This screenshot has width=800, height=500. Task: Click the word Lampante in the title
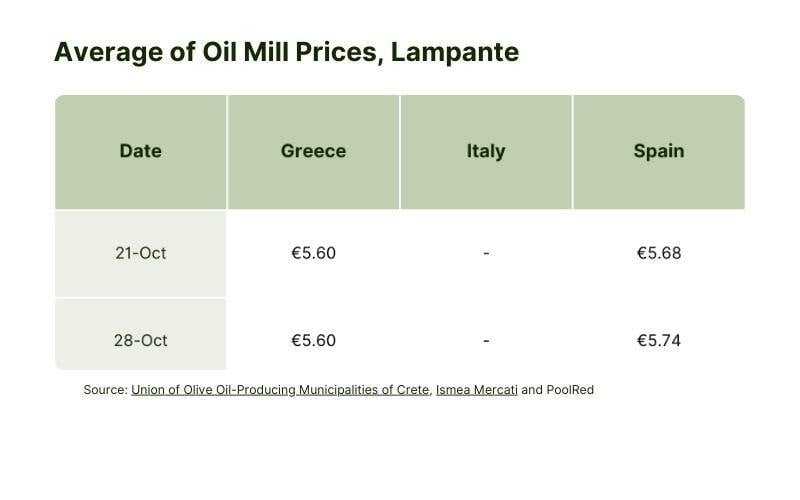coord(455,53)
